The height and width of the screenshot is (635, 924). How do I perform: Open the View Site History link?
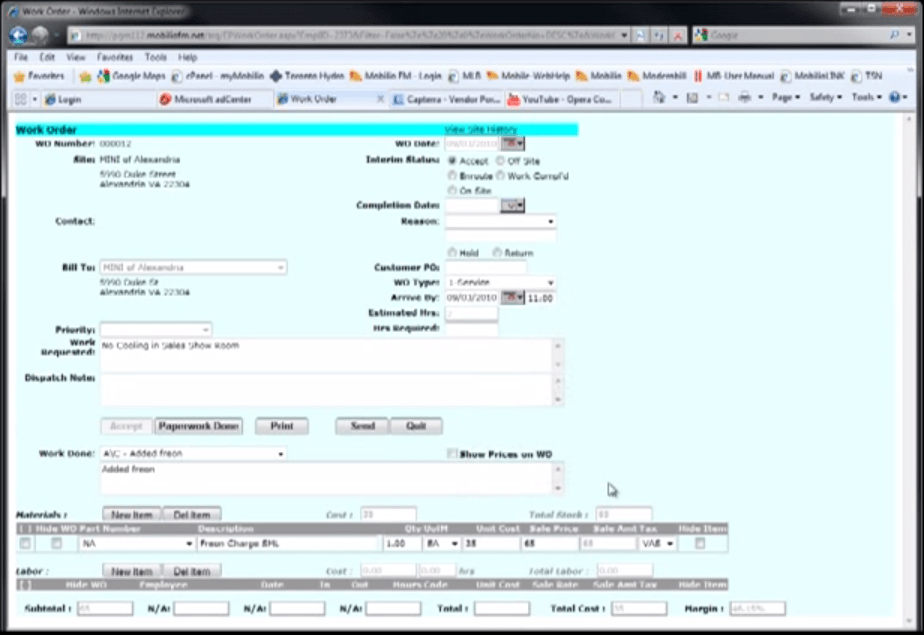coord(480,130)
